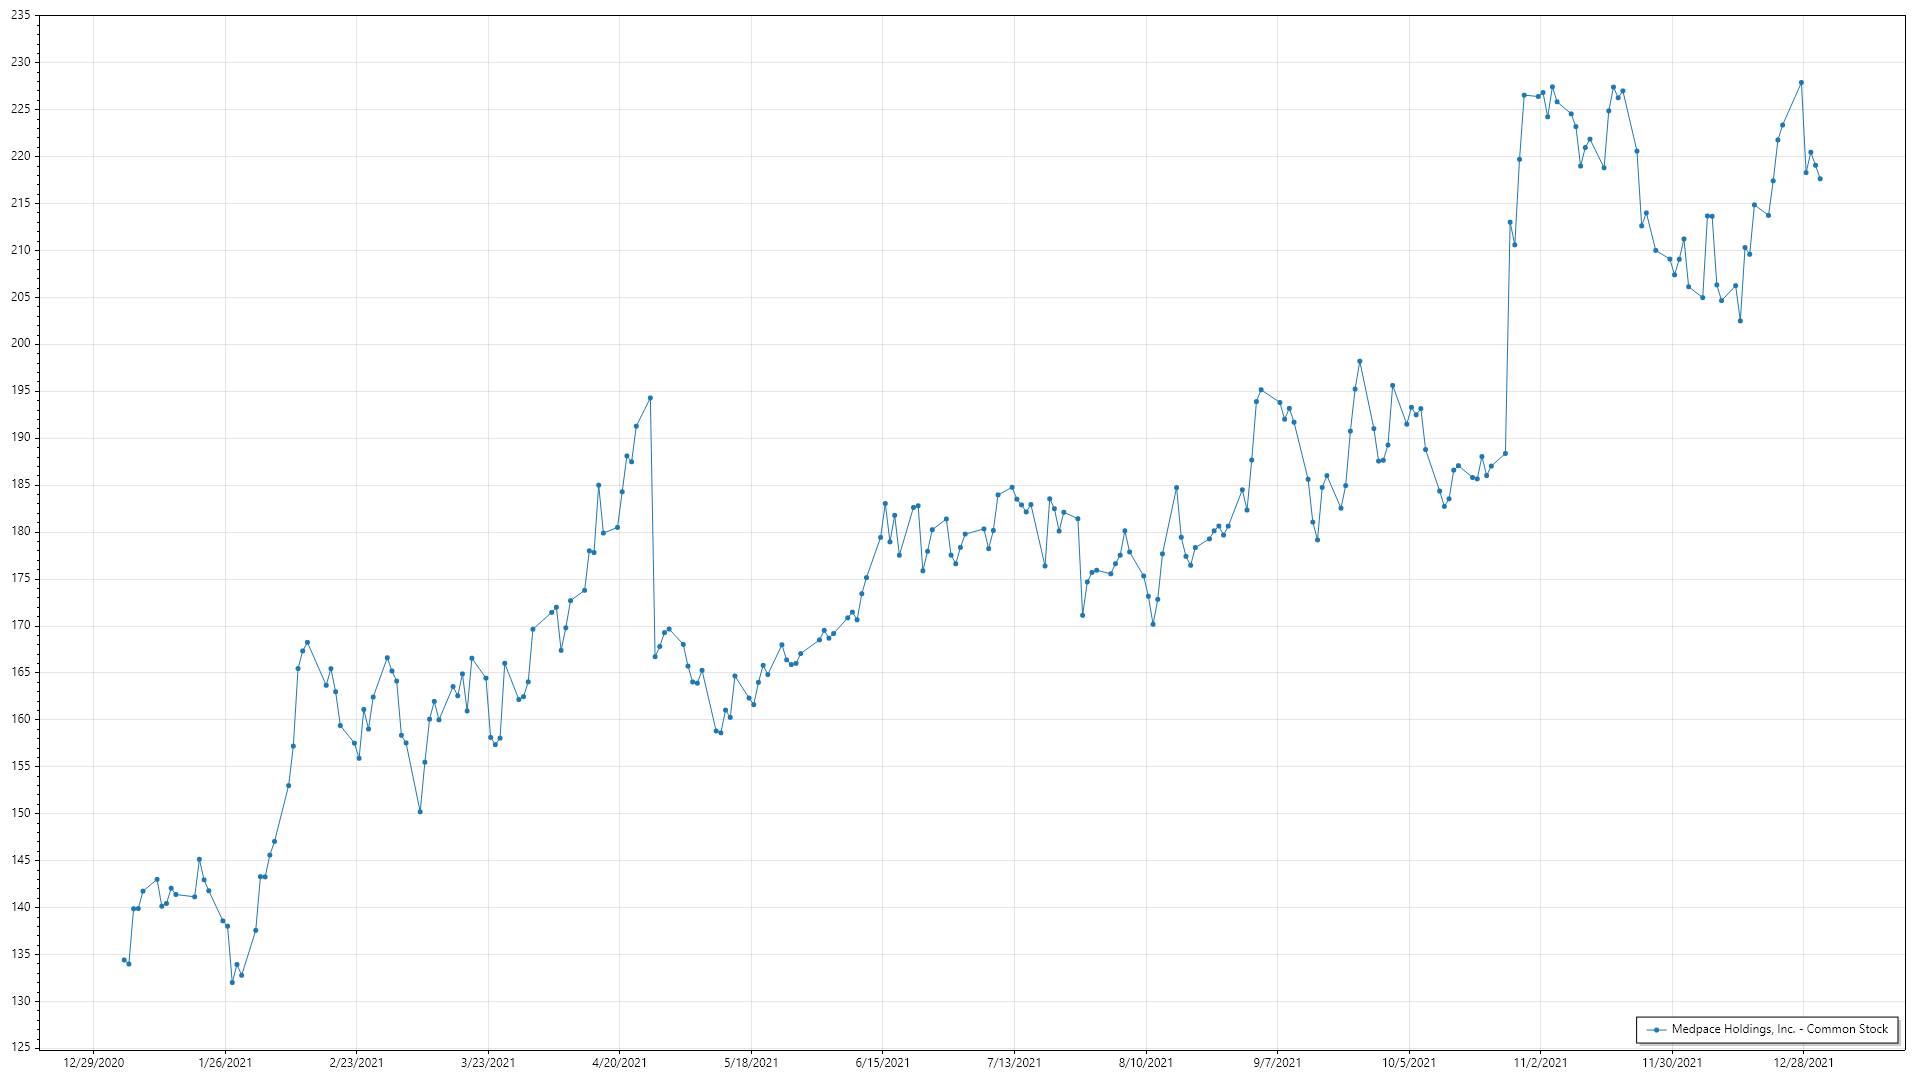Click the 165 y-axis label
Viewport: 1920px width, 1080px height.
click(20, 672)
